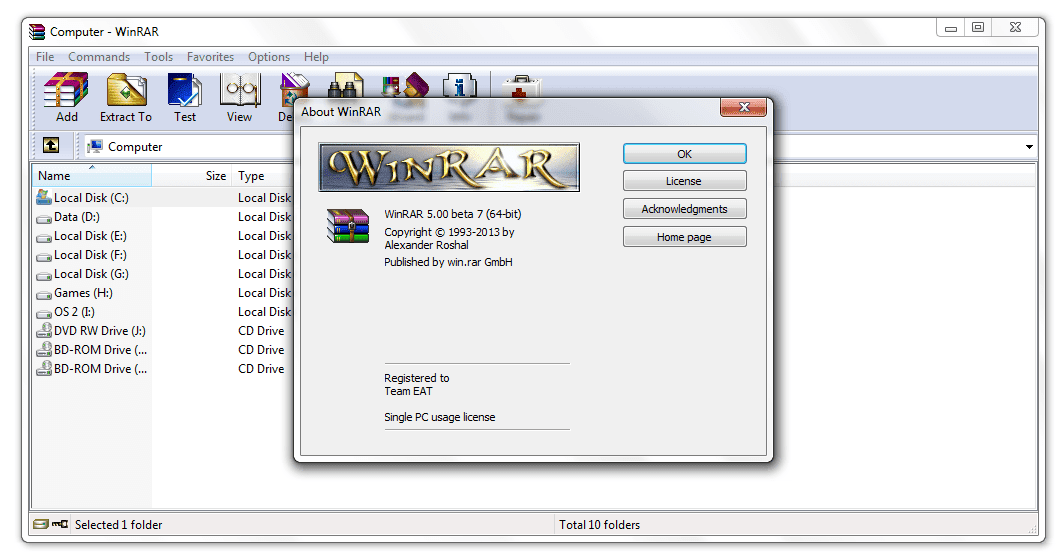Click the 'Selected 1 folder' status text
Screen dimensions: 1063x558
pos(119,525)
